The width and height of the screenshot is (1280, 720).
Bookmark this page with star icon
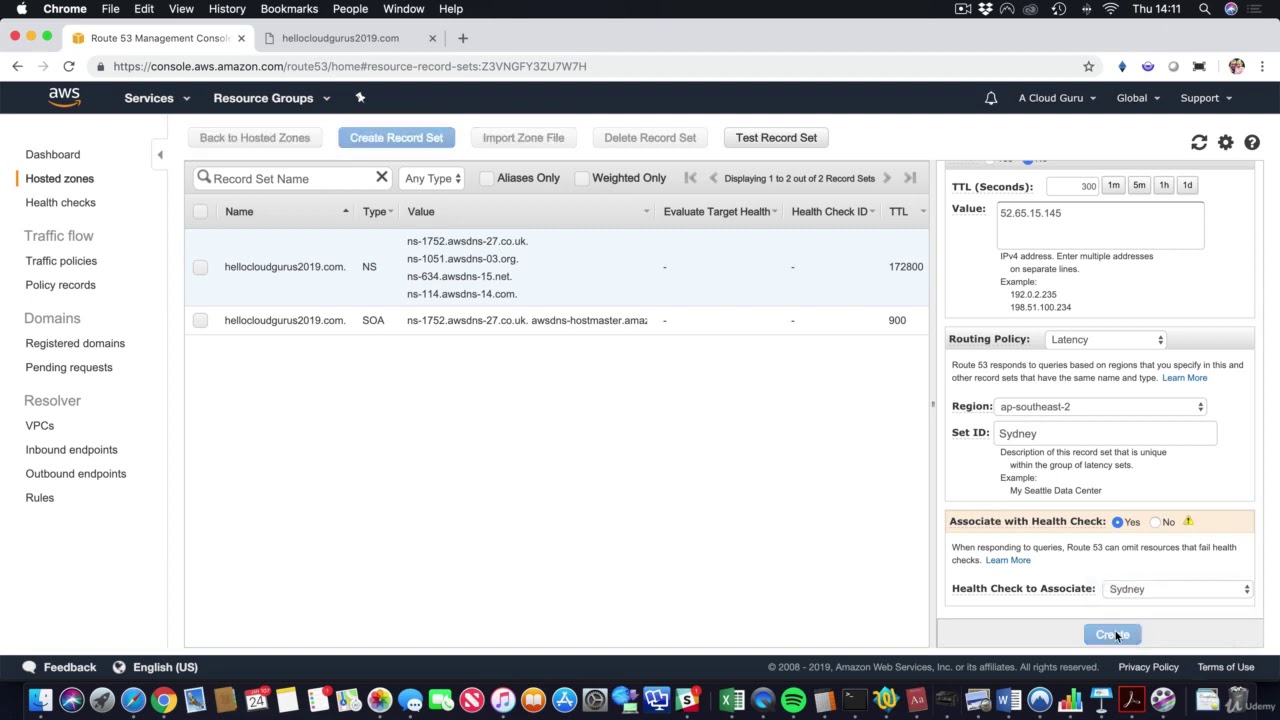point(1088,66)
